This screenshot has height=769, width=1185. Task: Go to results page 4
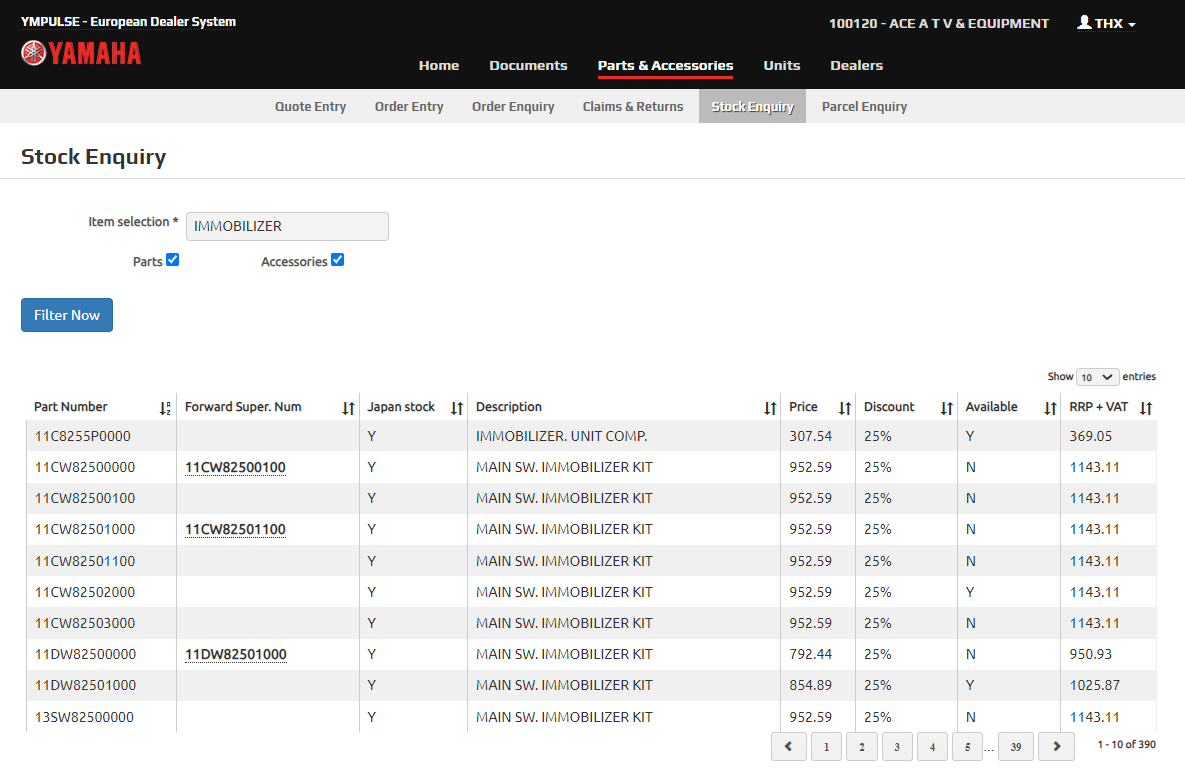pyautogui.click(x=933, y=746)
